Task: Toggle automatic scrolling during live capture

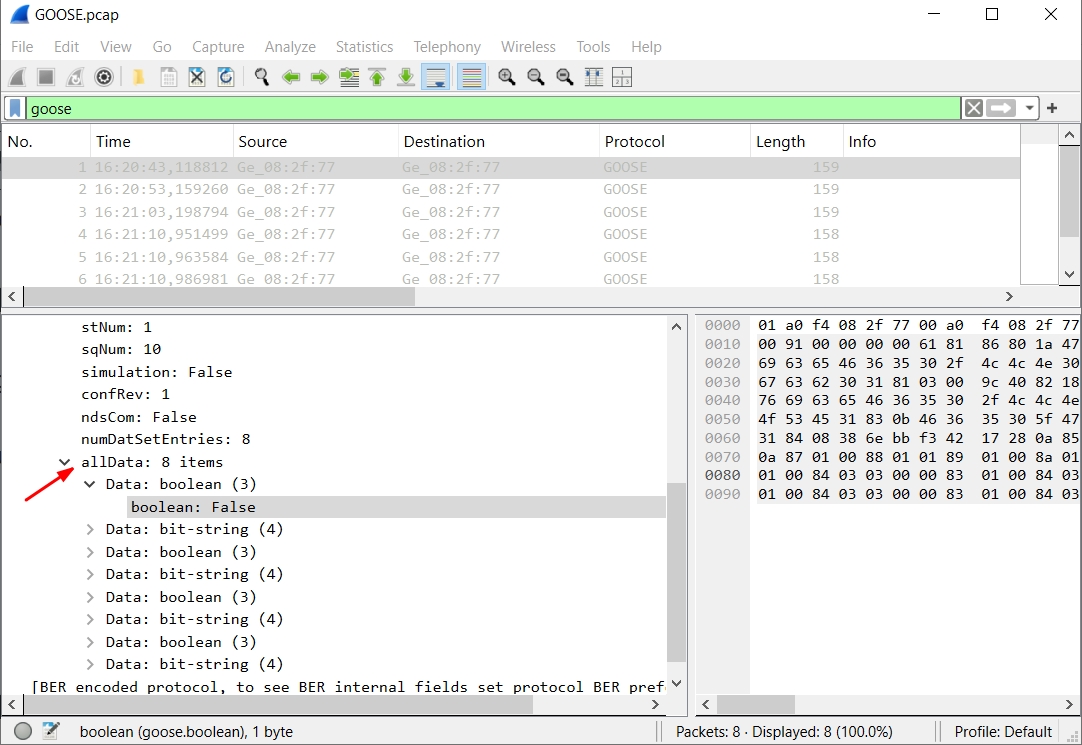Action: [x=435, y=77]
